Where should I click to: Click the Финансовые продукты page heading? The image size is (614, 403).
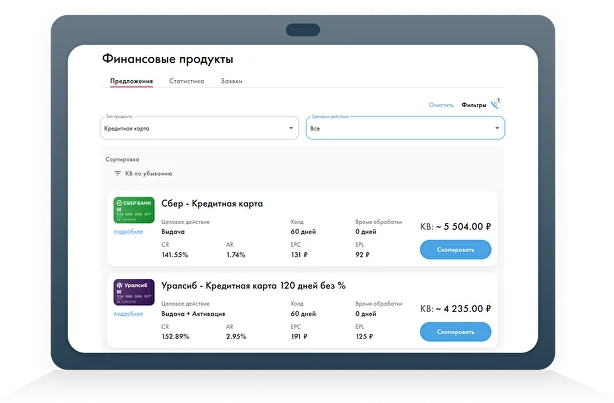click(168, 59)
